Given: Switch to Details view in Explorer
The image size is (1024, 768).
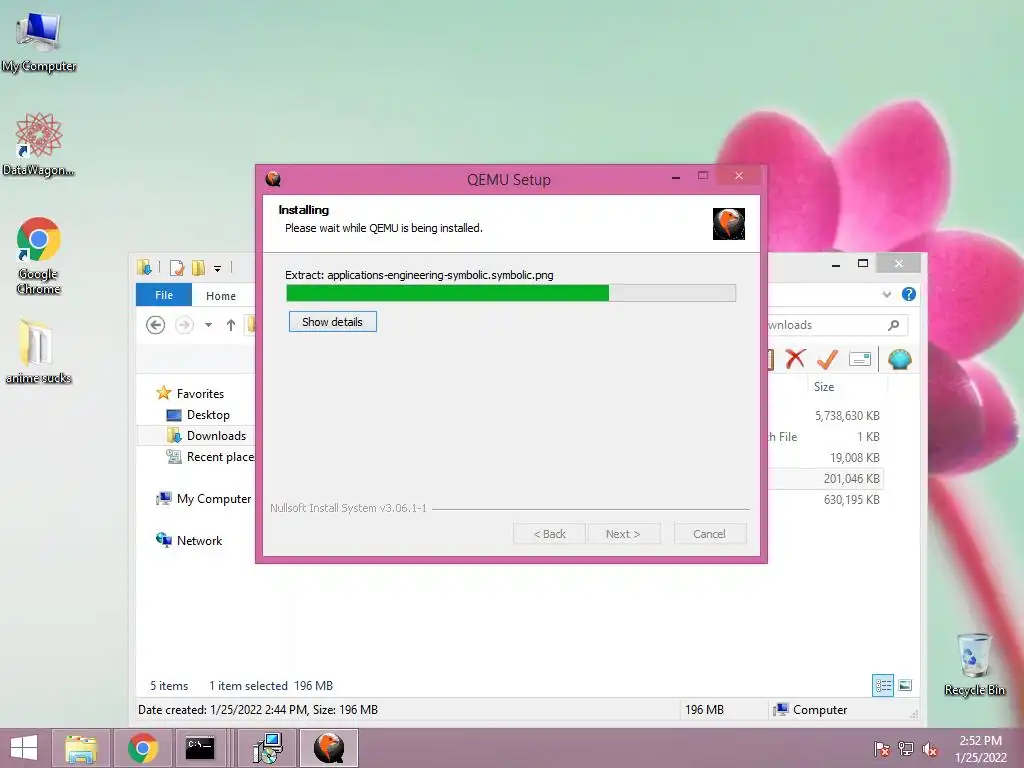Looking at the screenshot, I should pos(883,685).
